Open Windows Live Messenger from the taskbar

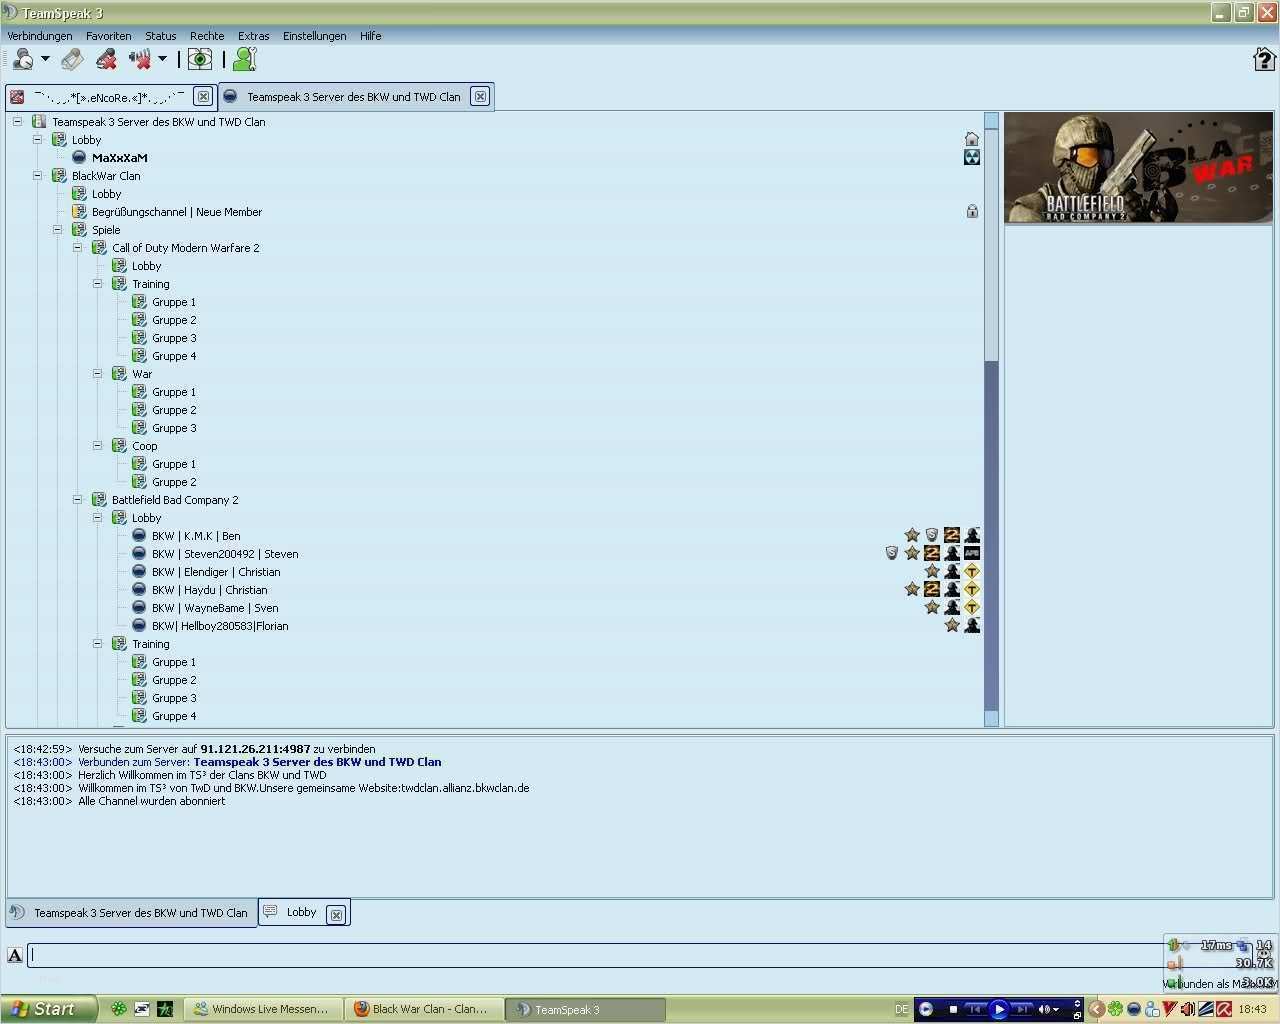[x=262, y=1009]
